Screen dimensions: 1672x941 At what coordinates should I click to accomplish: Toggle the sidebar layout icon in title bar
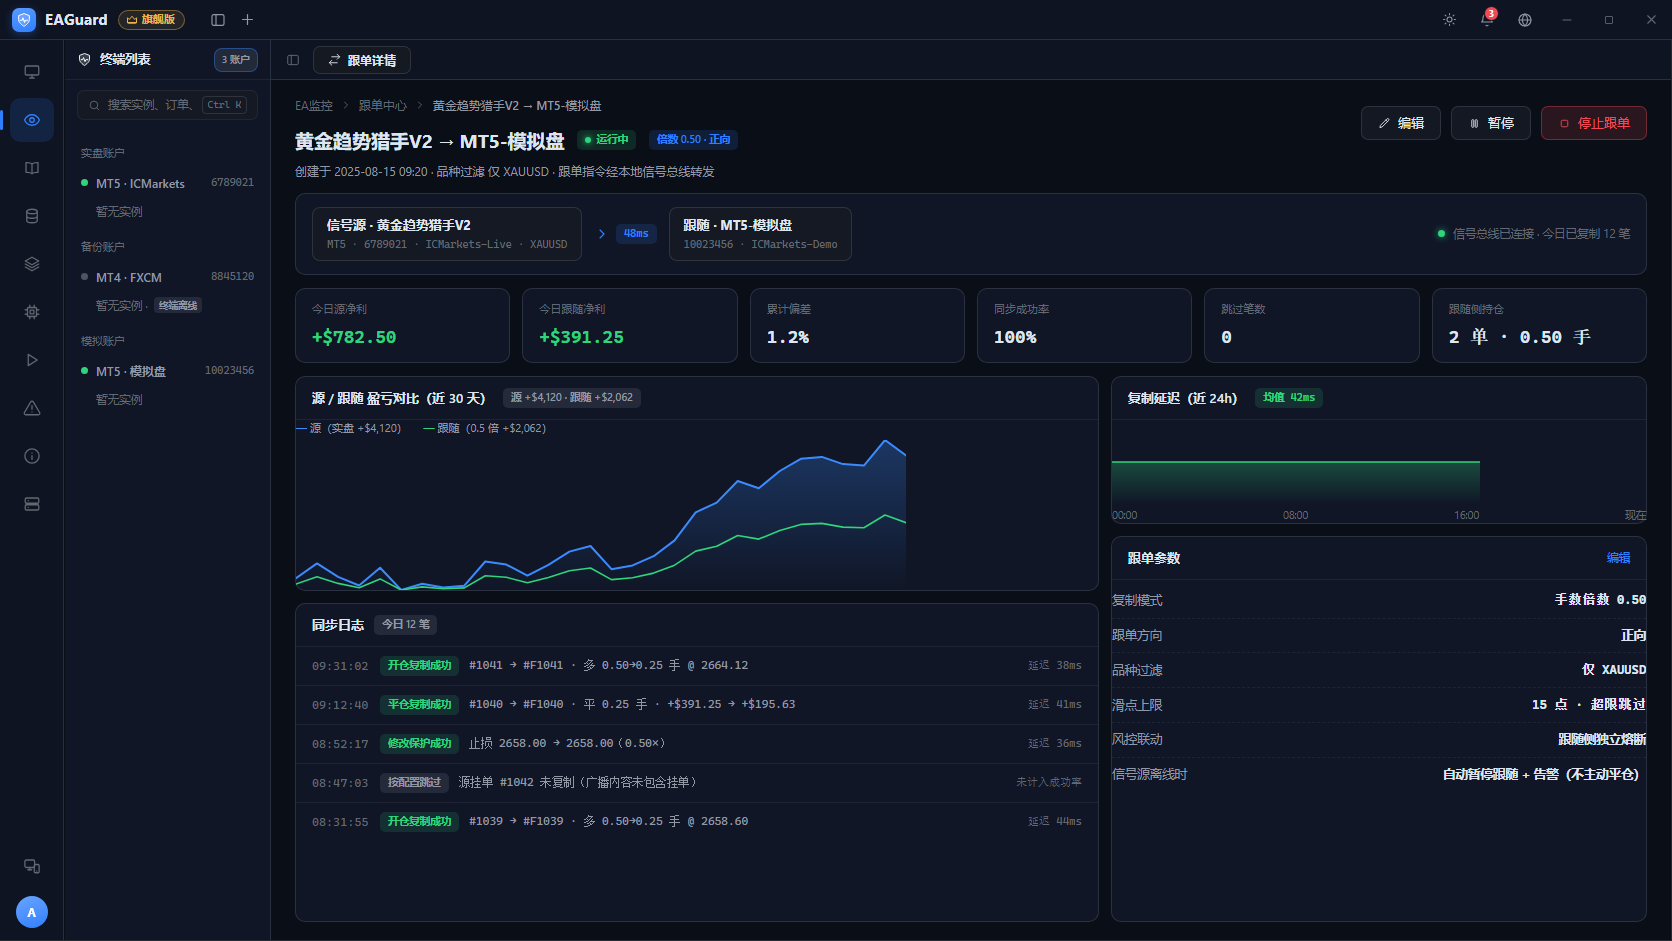pyautogui.click(x=218, y=20)
